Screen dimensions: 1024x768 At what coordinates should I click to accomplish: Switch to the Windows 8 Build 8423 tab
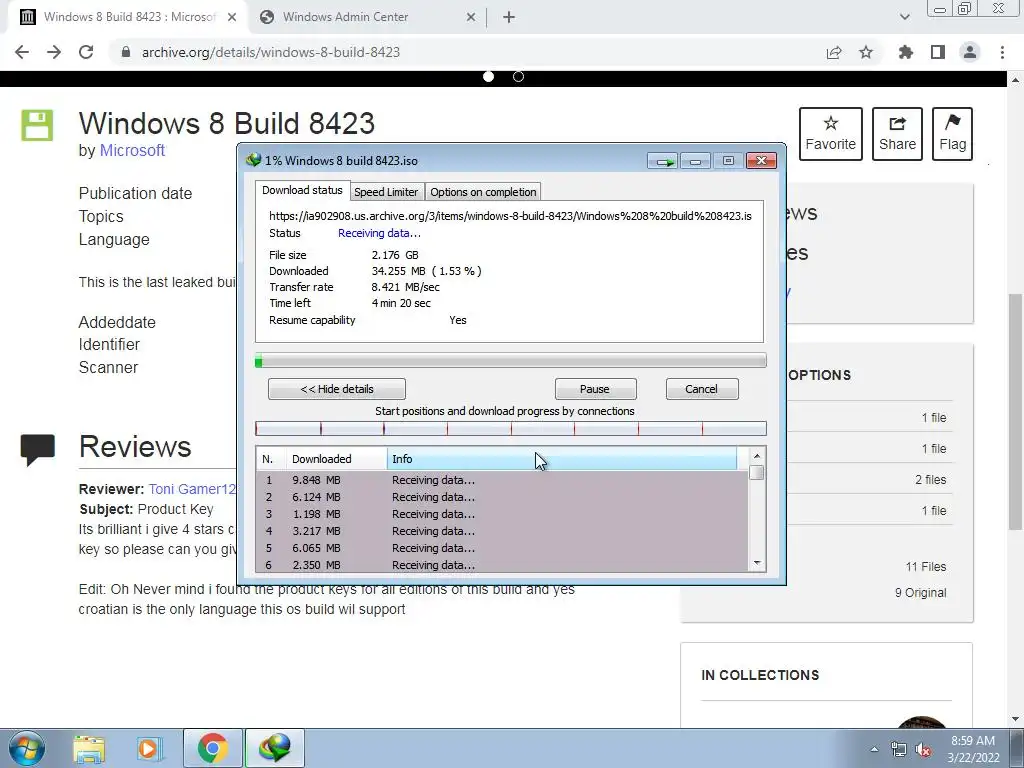click(129, 17)
